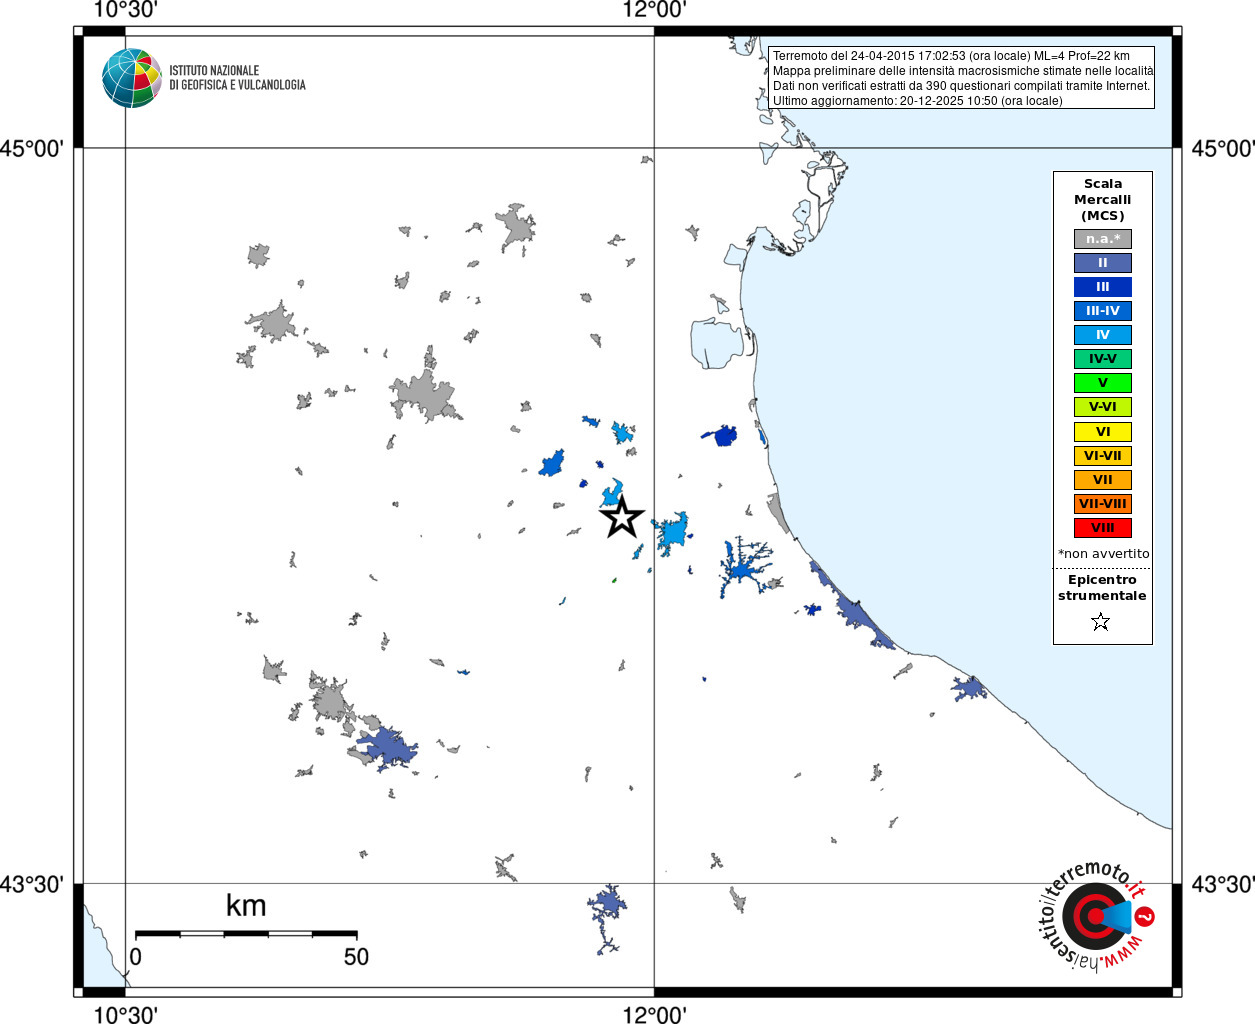The image size is (1255, 1024).
Task: Click the 12°00' longitude label at top
Action: tap(654, 10)
